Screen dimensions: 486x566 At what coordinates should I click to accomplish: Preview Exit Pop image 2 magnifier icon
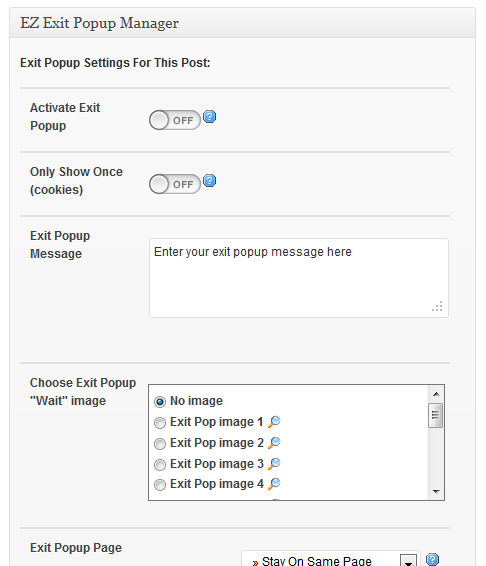(274, 443)
